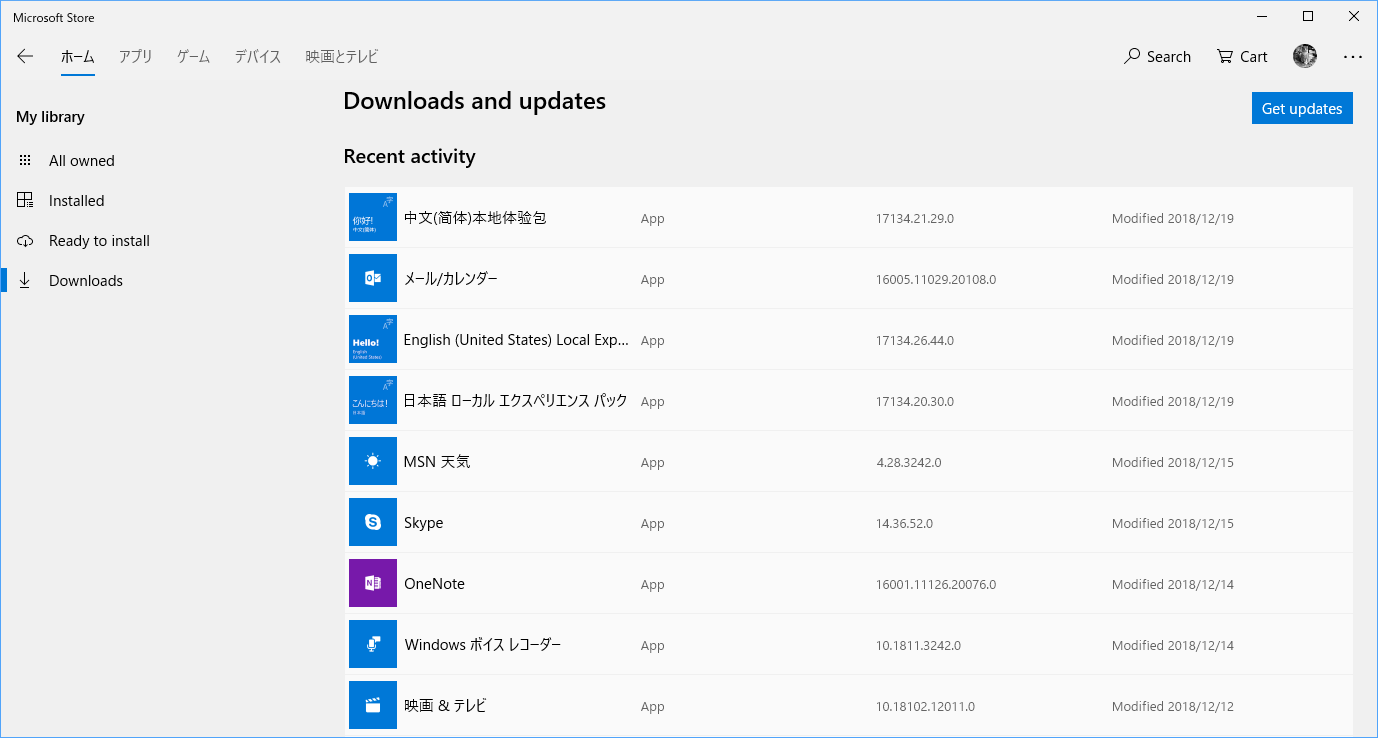
Task: Open 中文(简体)本地体验包 entry name
Action: [475, 218]
